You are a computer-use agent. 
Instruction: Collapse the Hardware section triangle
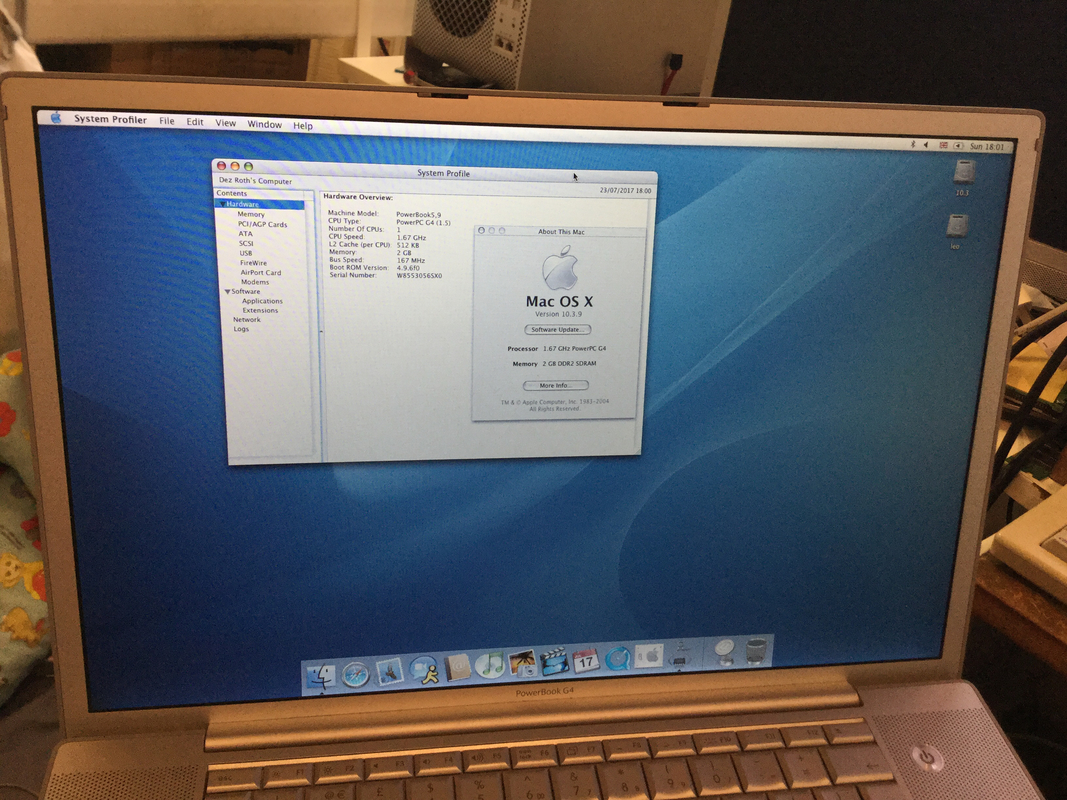click(x=222, y=204)
